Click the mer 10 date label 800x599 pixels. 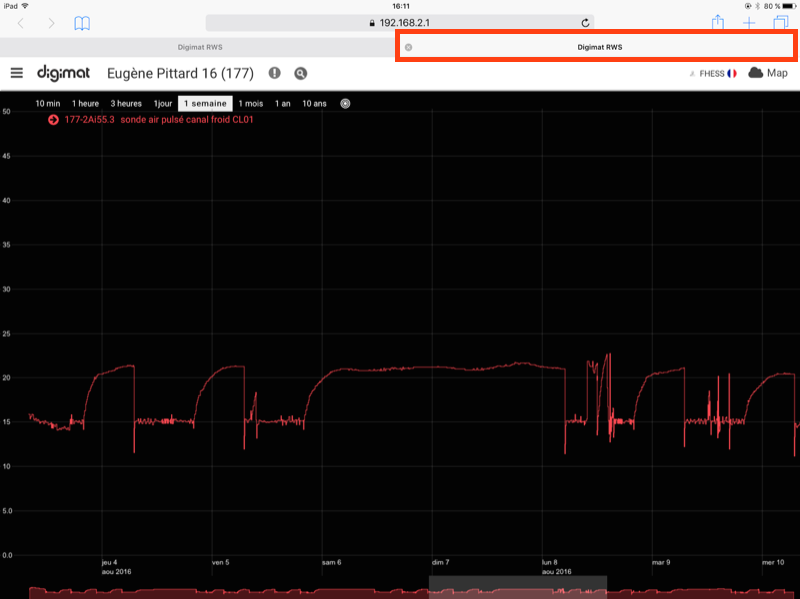[x=773, y=562]
